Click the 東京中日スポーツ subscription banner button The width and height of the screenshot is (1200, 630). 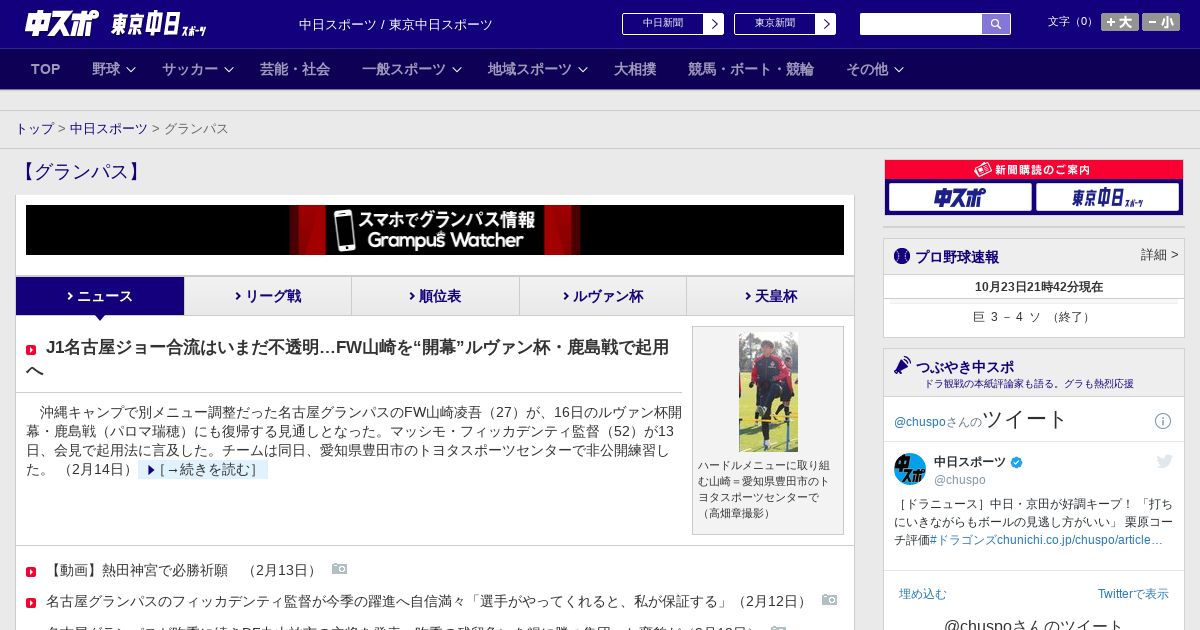[x=1107, y=197]
